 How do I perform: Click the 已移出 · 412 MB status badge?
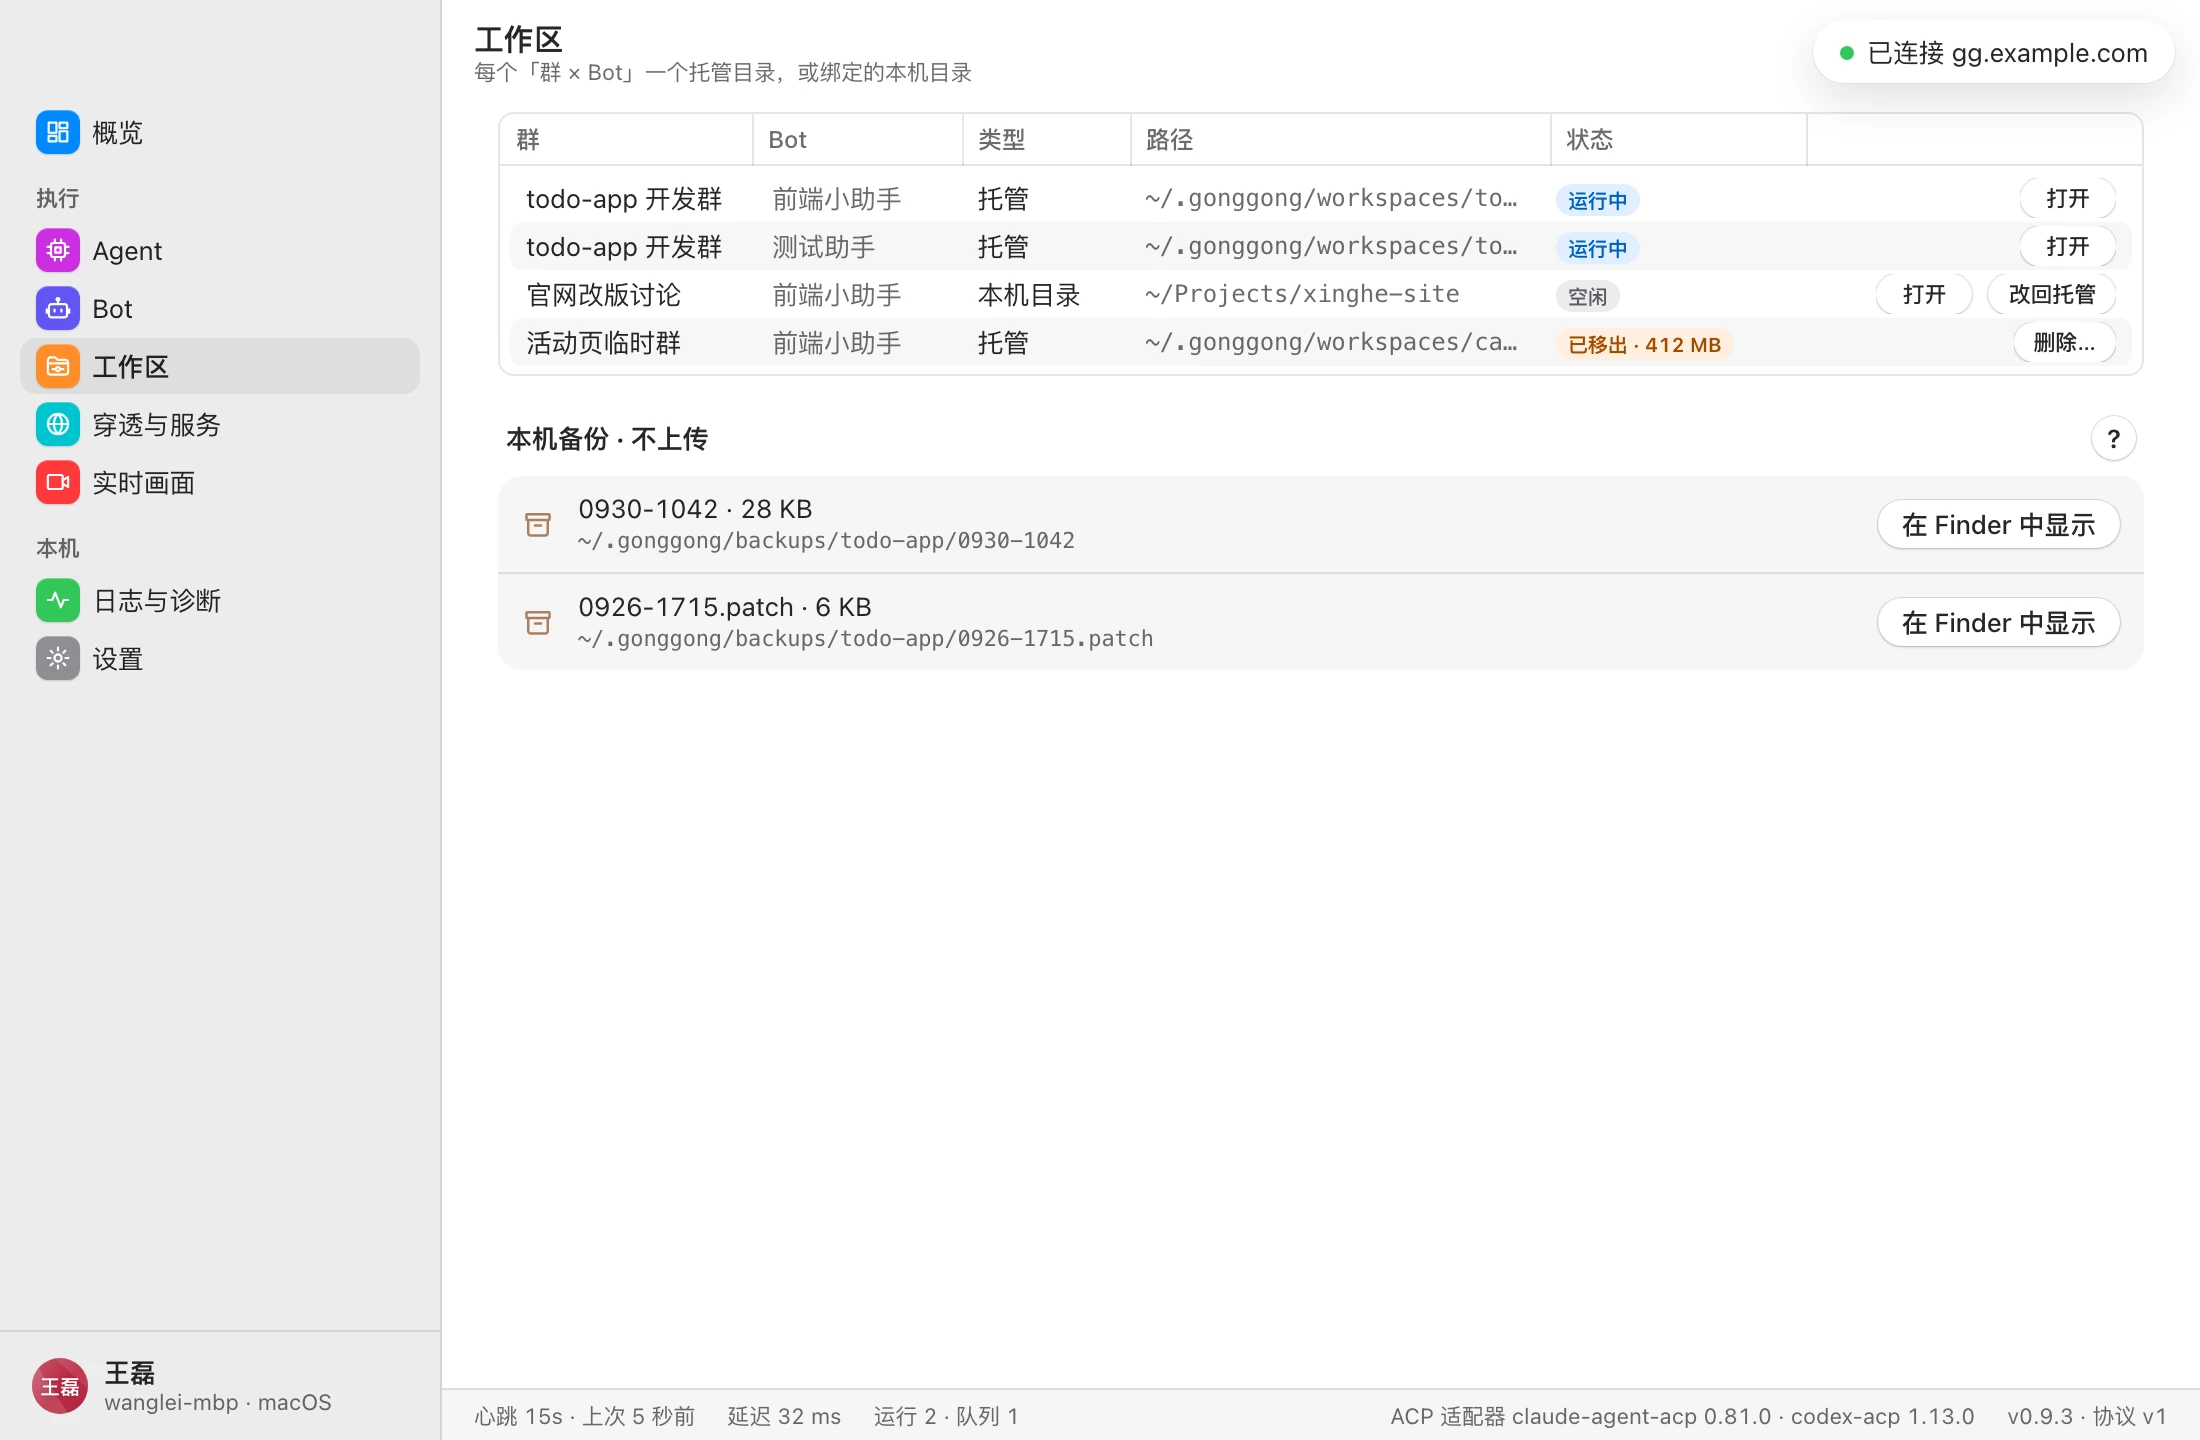[1644, 345]
